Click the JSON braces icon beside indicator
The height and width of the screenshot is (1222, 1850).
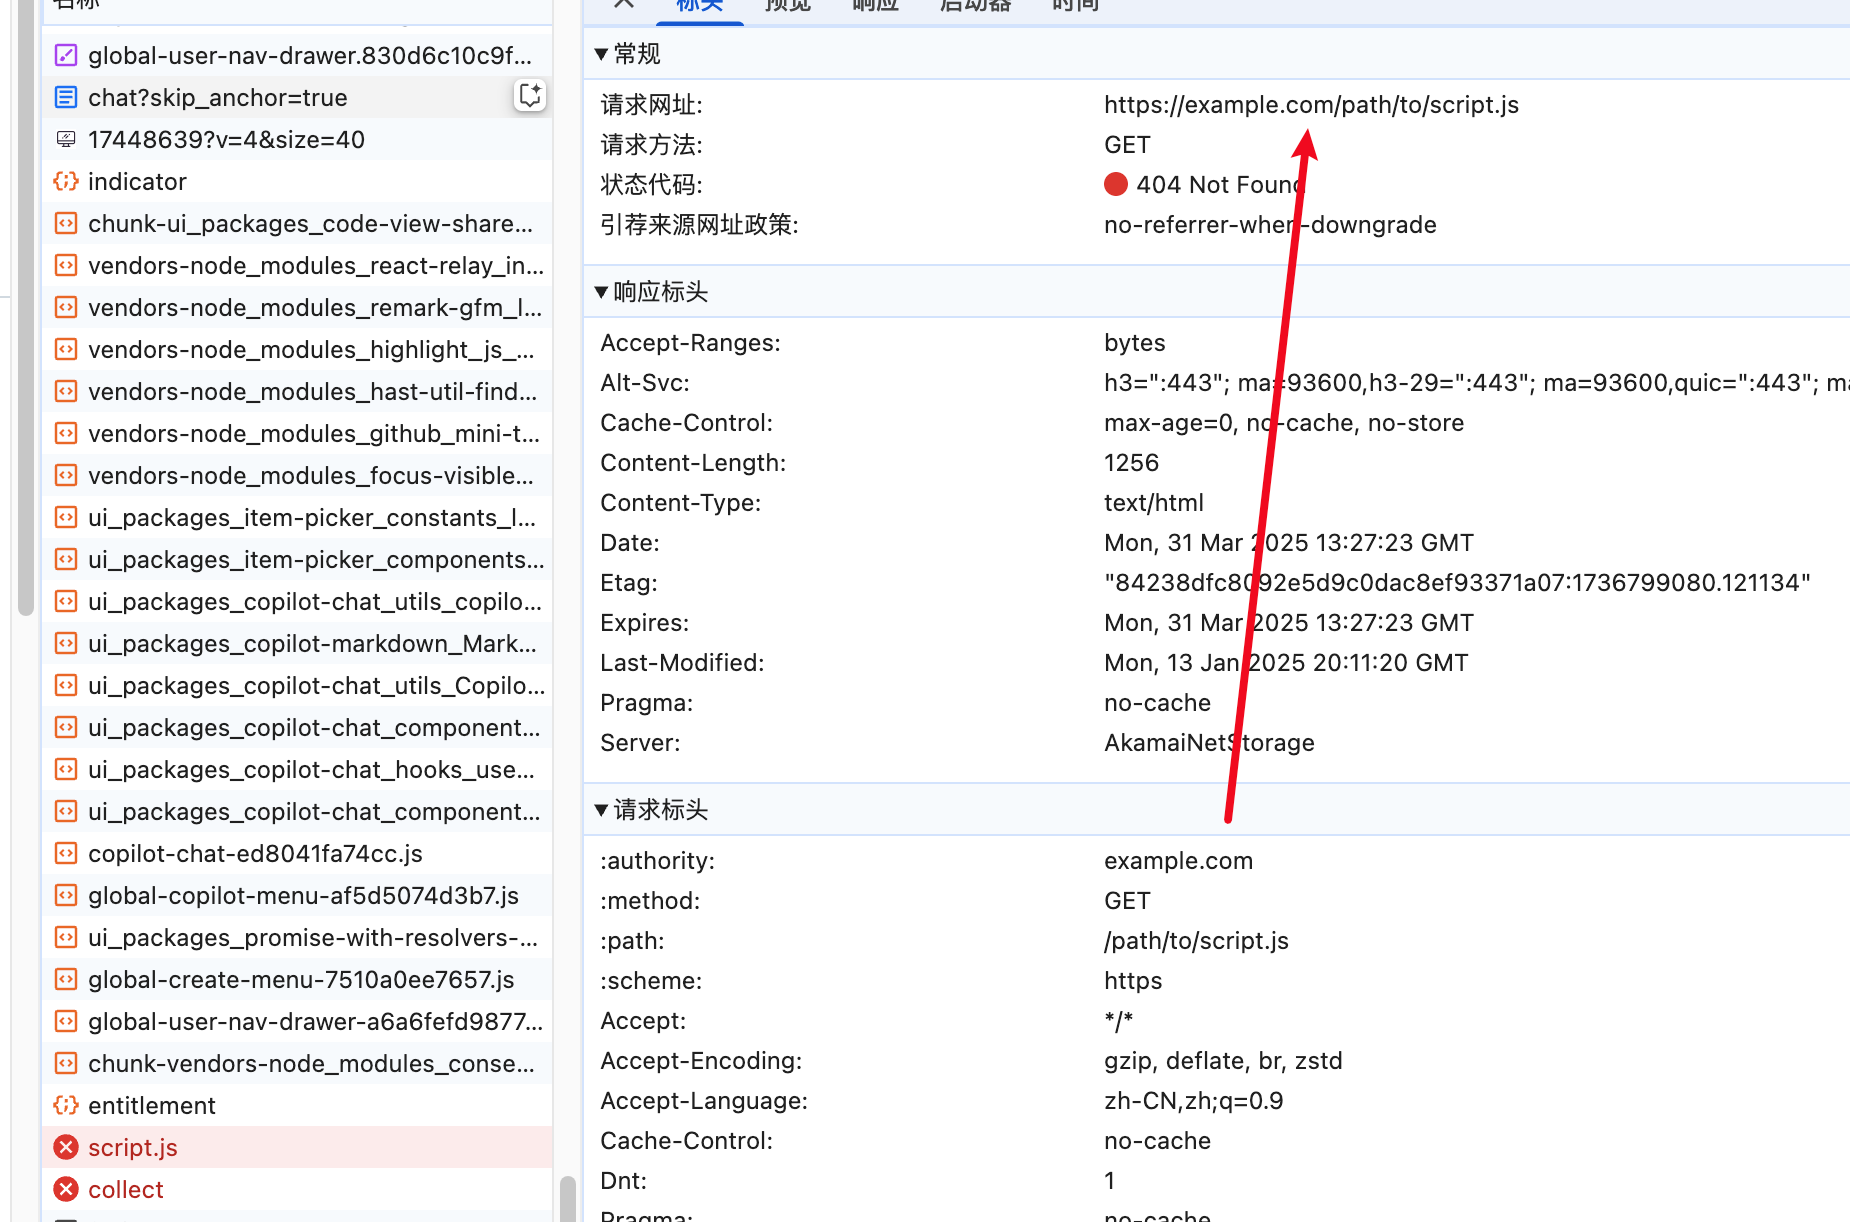pyautogui.click(x=66, y=181)
